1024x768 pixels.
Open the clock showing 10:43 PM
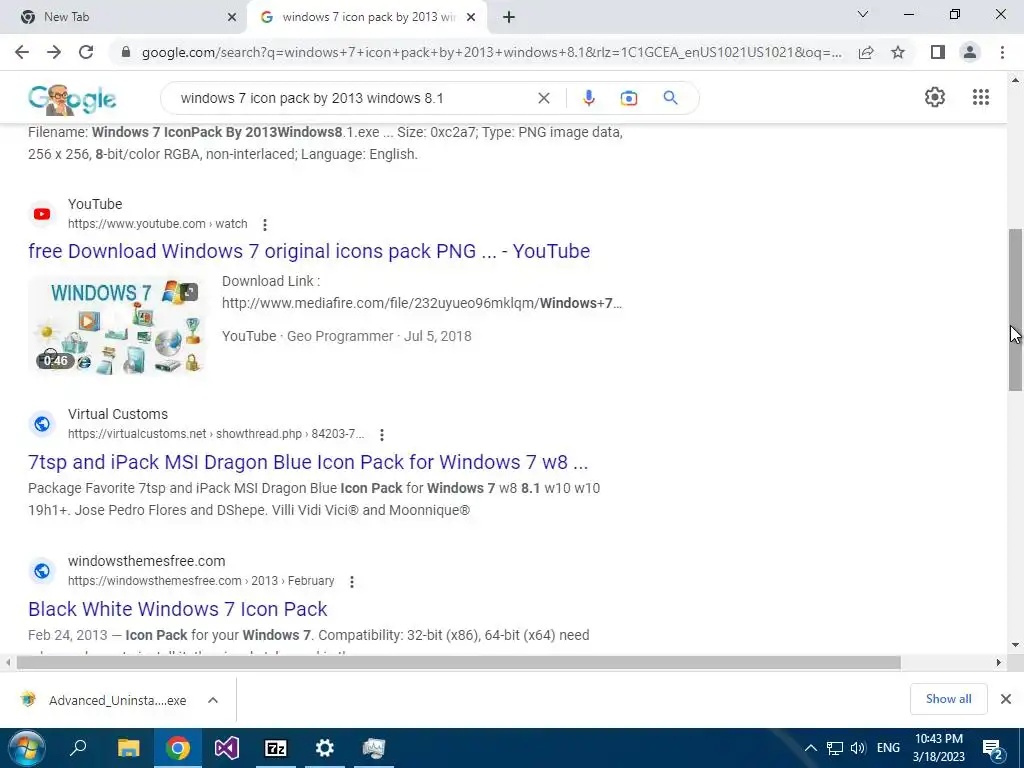(x=938, y=748)
